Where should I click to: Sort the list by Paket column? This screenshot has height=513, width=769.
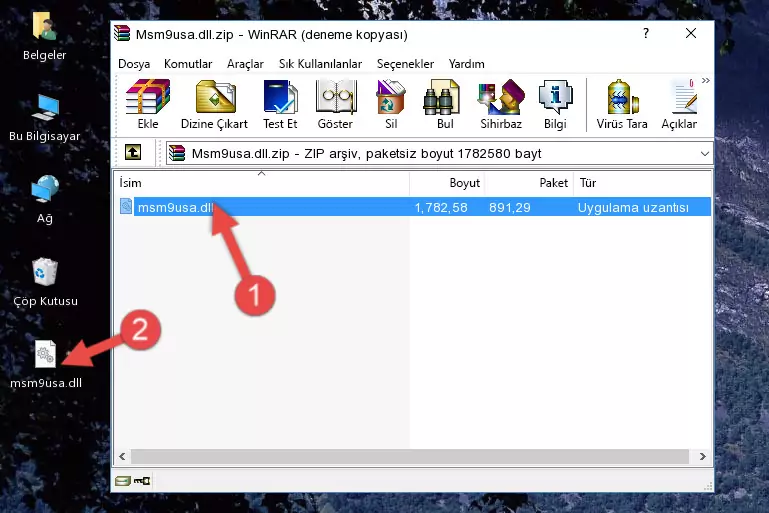(529, 183)
